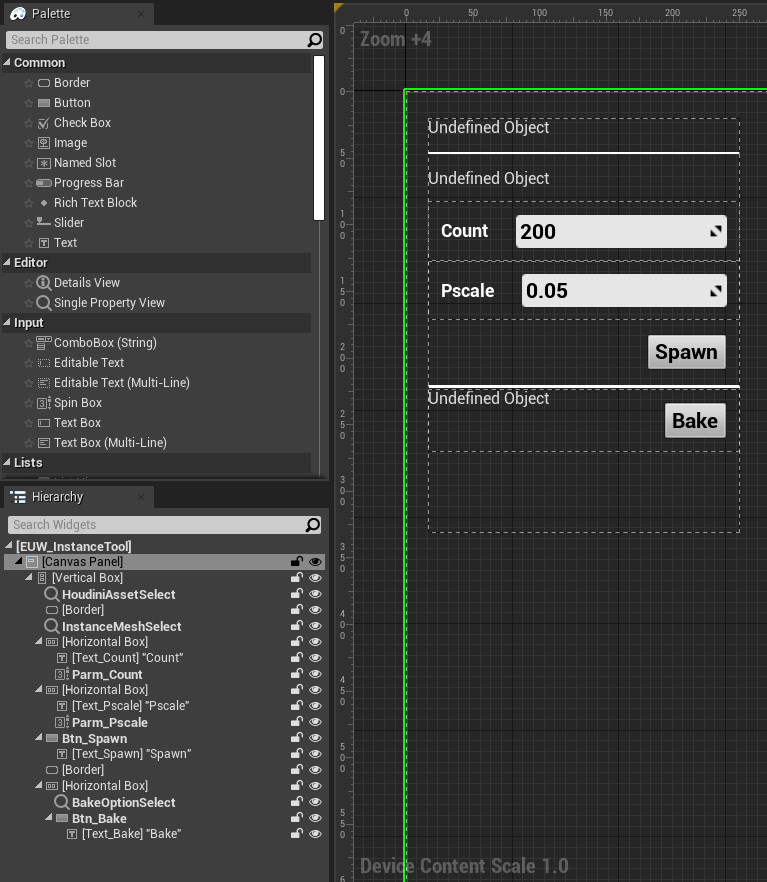
Task: Select the Spin Box palette icon
Action: click(x=43, y=403)
